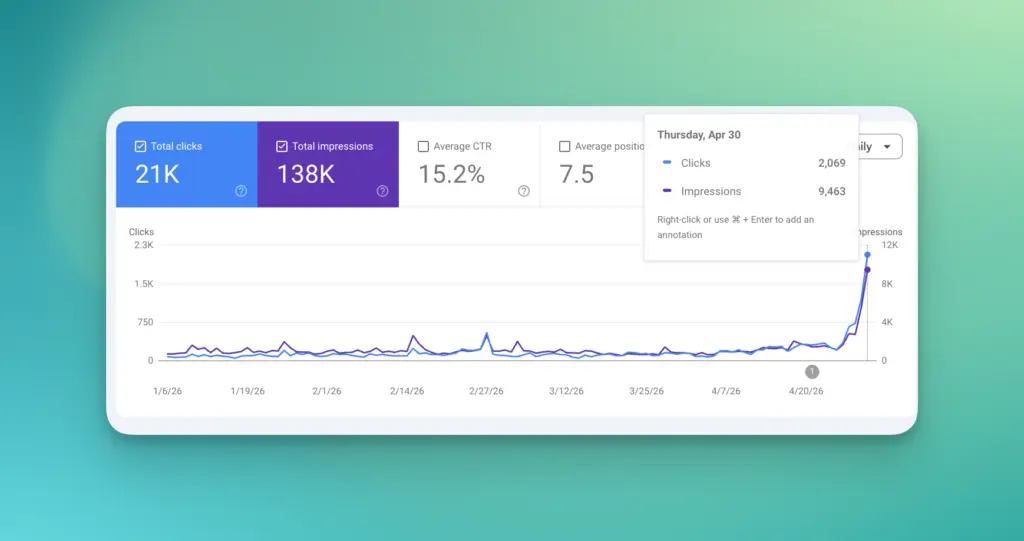Open help icon on Average CTR card
Screen dimensions: 1024x541
[524, 191]
